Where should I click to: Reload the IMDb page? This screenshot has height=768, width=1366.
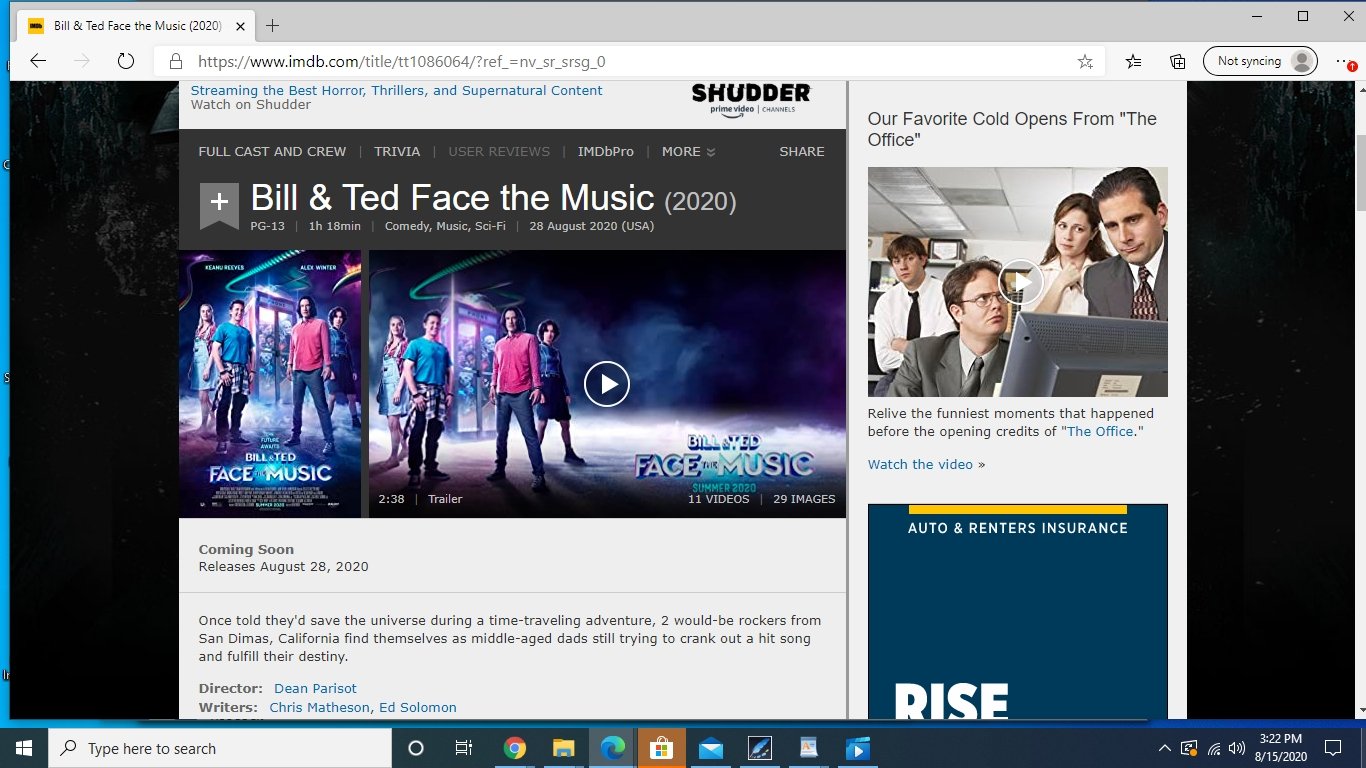coord(124,60)
